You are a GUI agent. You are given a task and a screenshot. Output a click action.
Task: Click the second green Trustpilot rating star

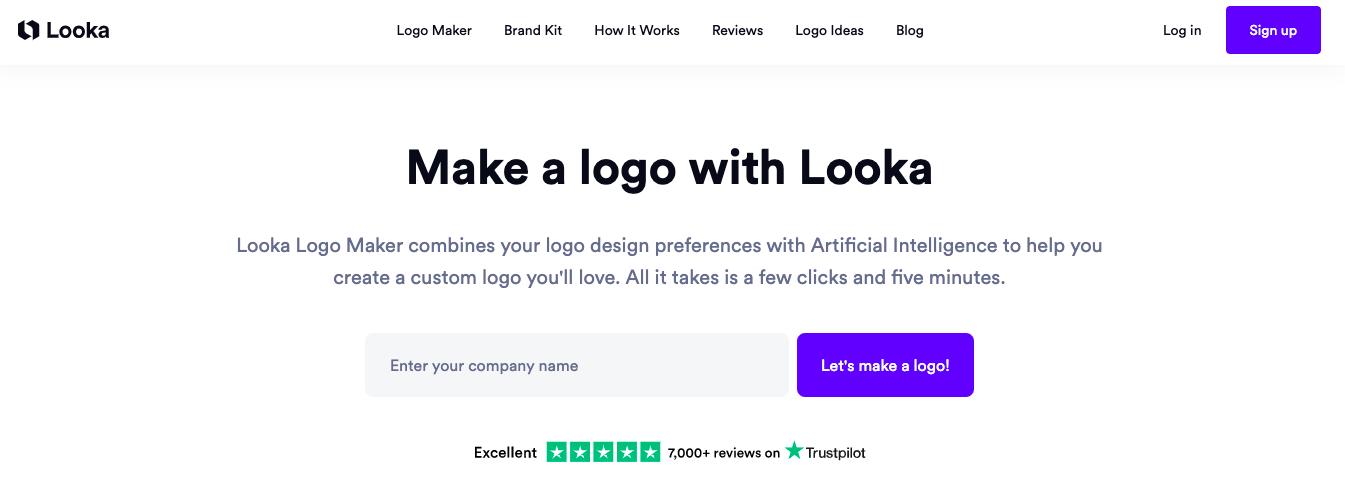tap(580, 452)
